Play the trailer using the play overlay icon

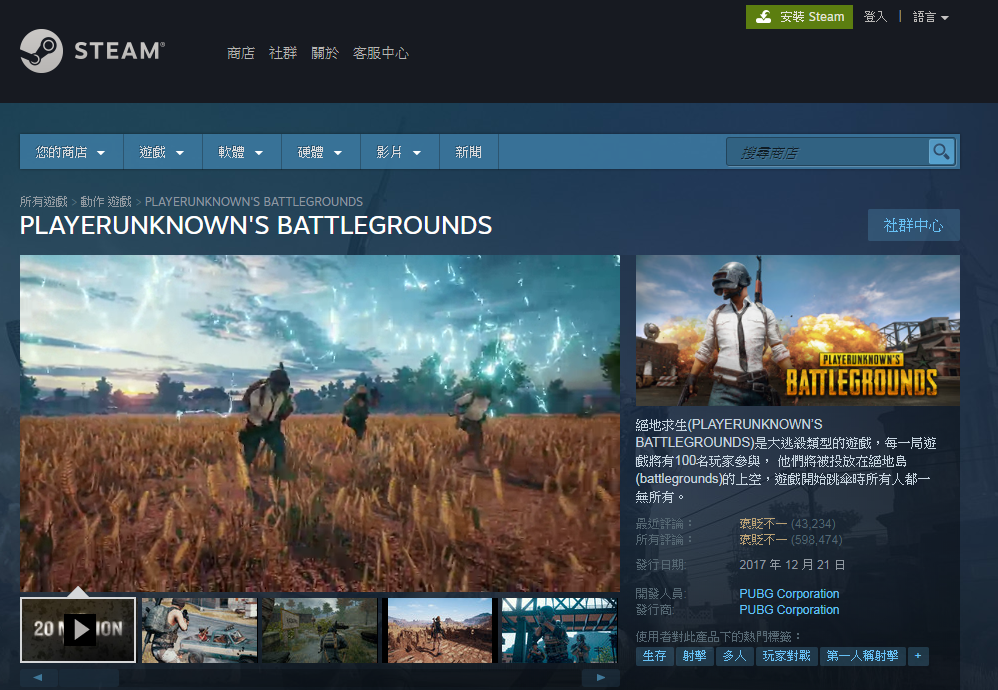click(77, 629)
